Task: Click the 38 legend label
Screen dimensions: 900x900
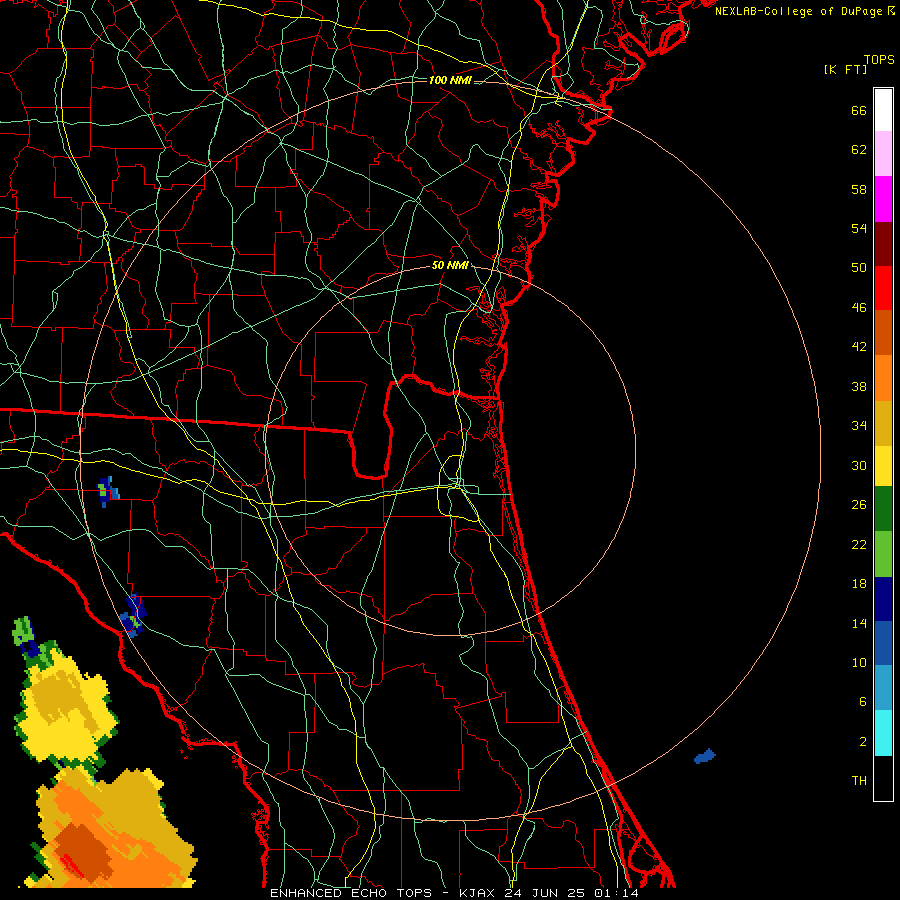Action: [x=859, y=386]
